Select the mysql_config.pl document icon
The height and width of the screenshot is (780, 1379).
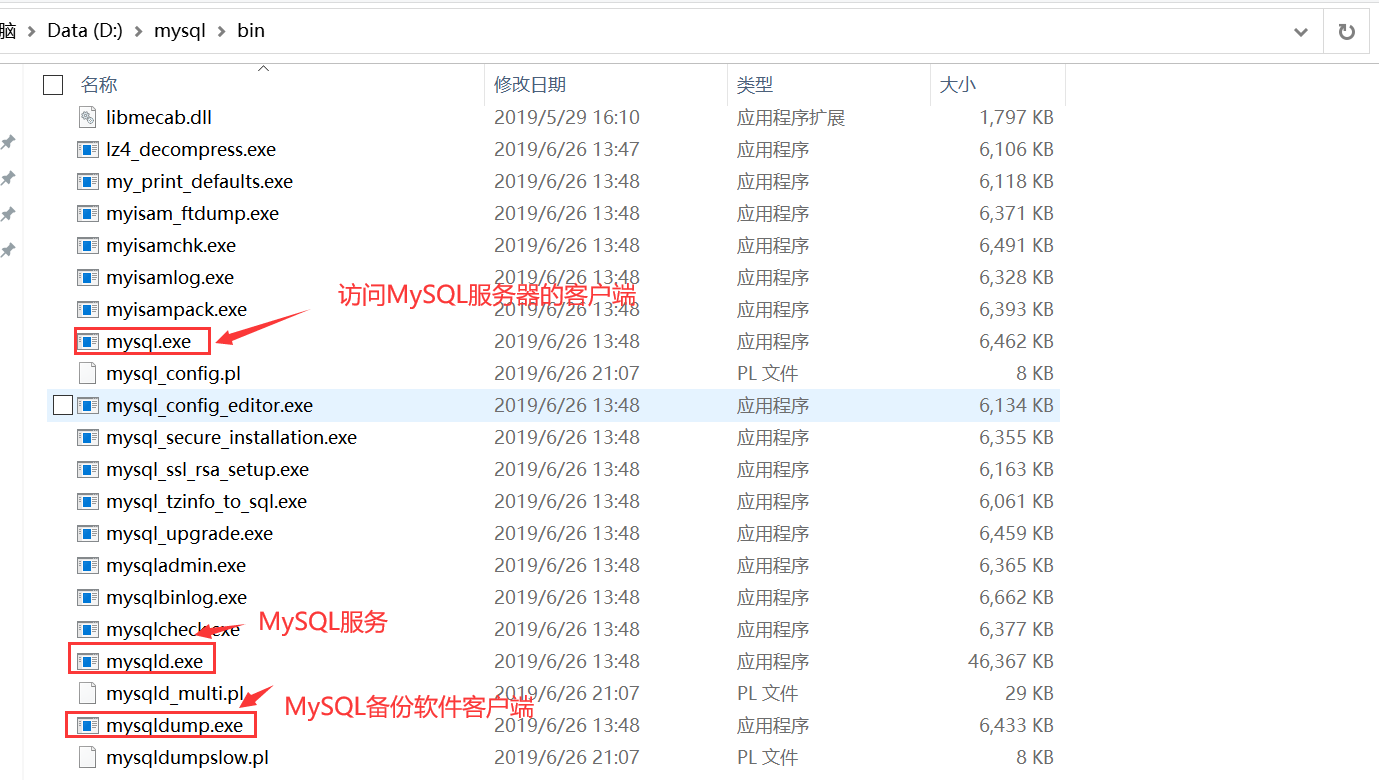(x=88, y=373)
